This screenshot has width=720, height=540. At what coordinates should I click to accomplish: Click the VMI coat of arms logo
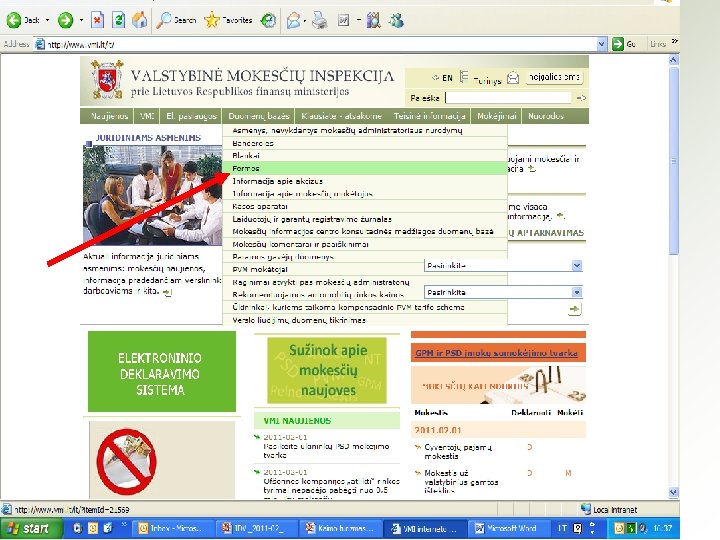(107, 80)
